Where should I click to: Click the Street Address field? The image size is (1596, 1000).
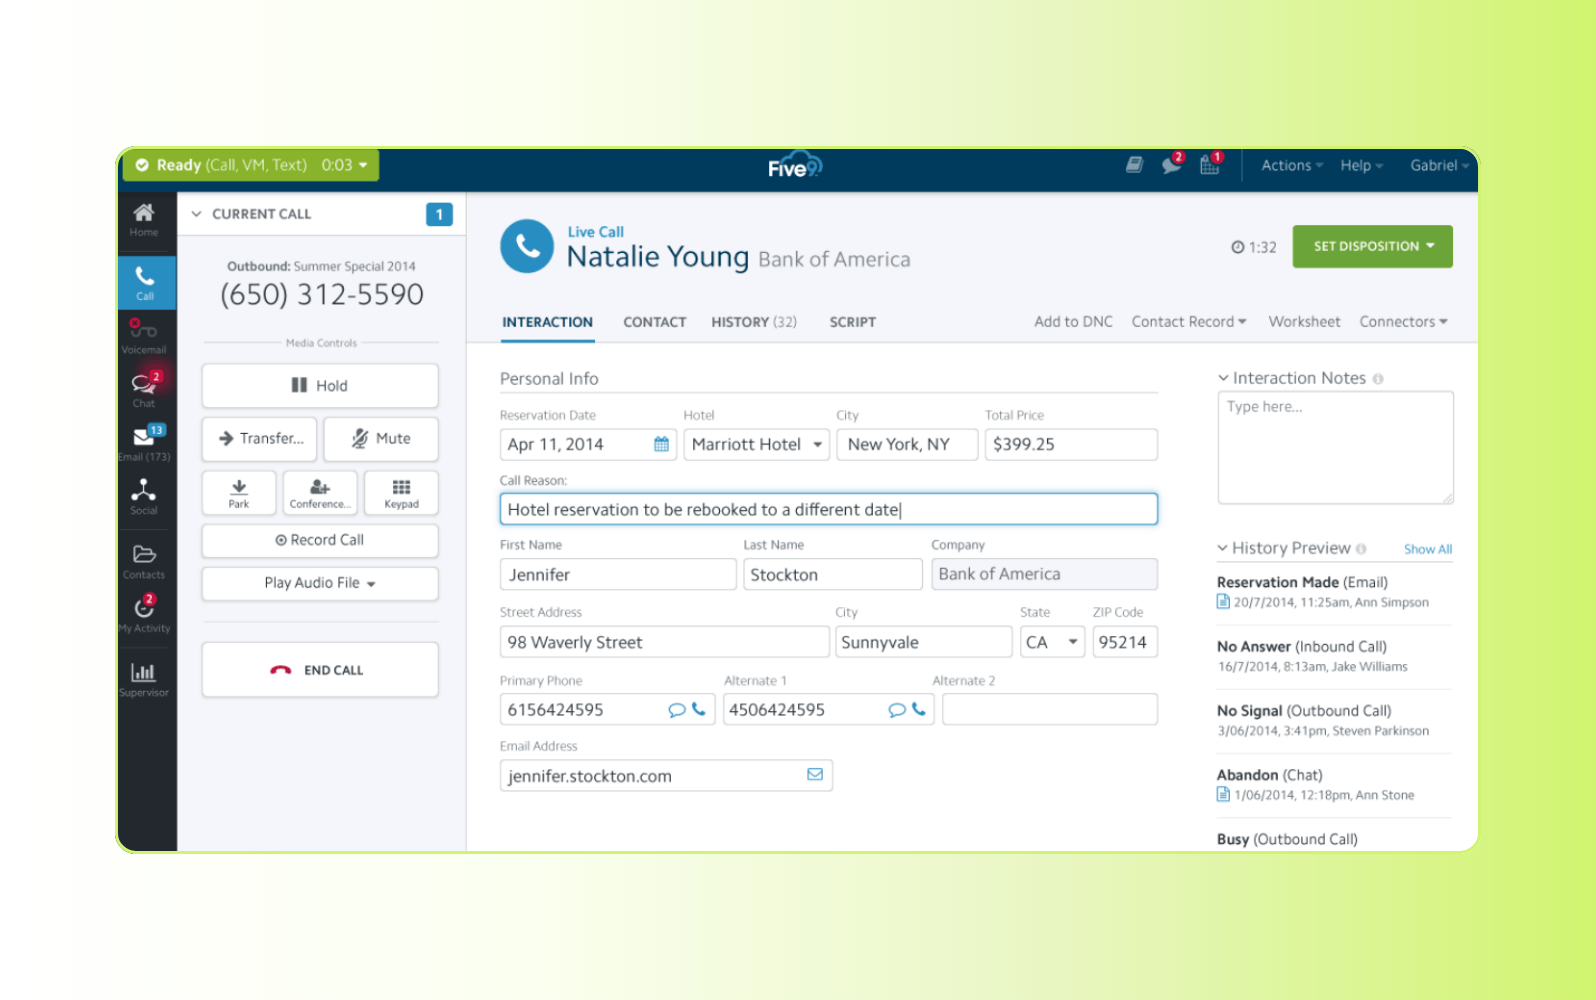pyautogui.click(x=664, y=642)
